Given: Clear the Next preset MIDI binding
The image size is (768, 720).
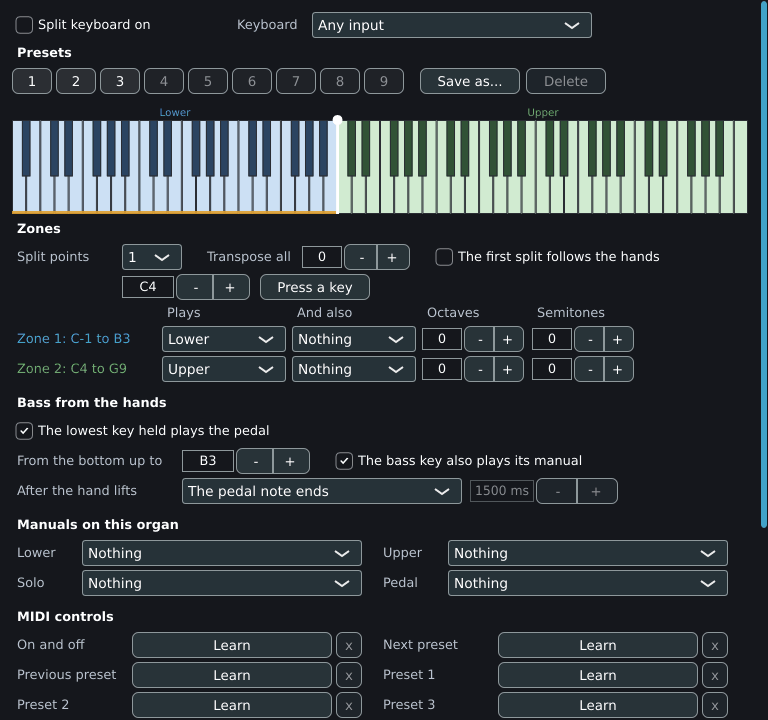Looking at the screenshot, I should pyautogui.click(x=715, y=645).
